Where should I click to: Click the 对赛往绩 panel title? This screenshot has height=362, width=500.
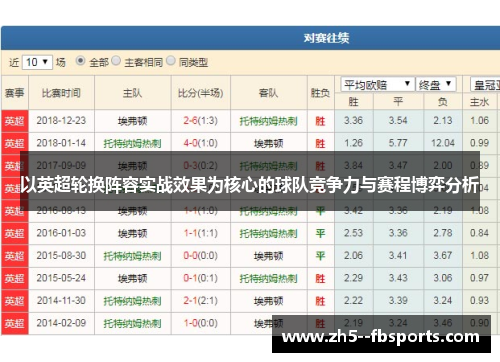326,38
